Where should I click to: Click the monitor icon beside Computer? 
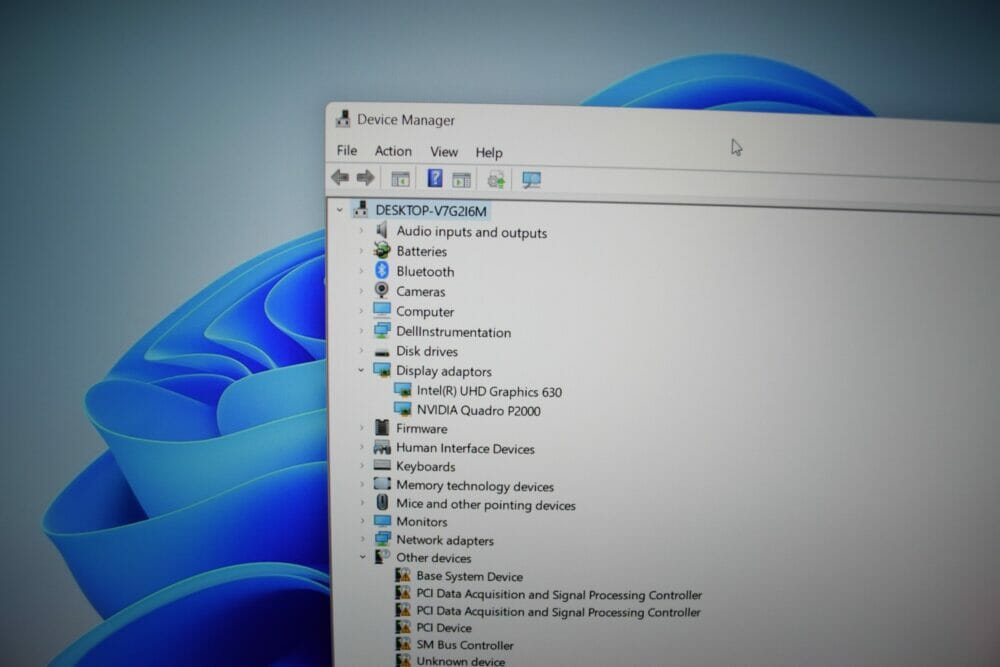(382, 310)
